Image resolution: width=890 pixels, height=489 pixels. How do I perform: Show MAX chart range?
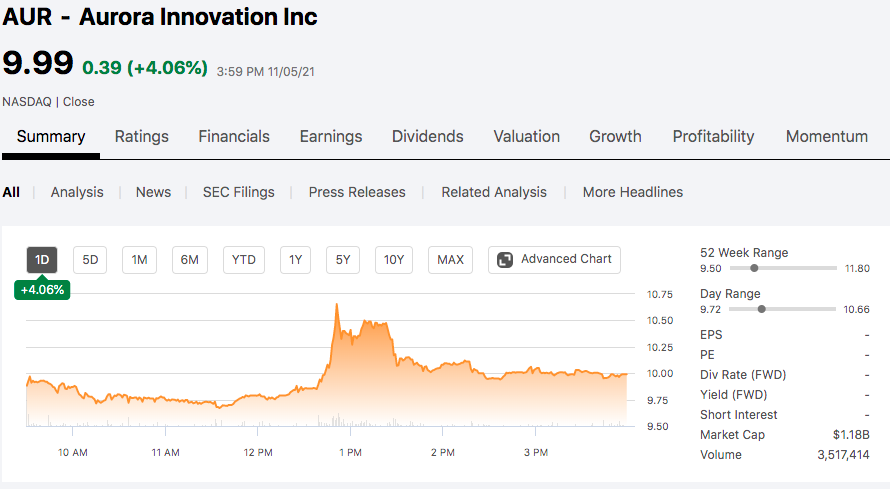pos(450,260)
